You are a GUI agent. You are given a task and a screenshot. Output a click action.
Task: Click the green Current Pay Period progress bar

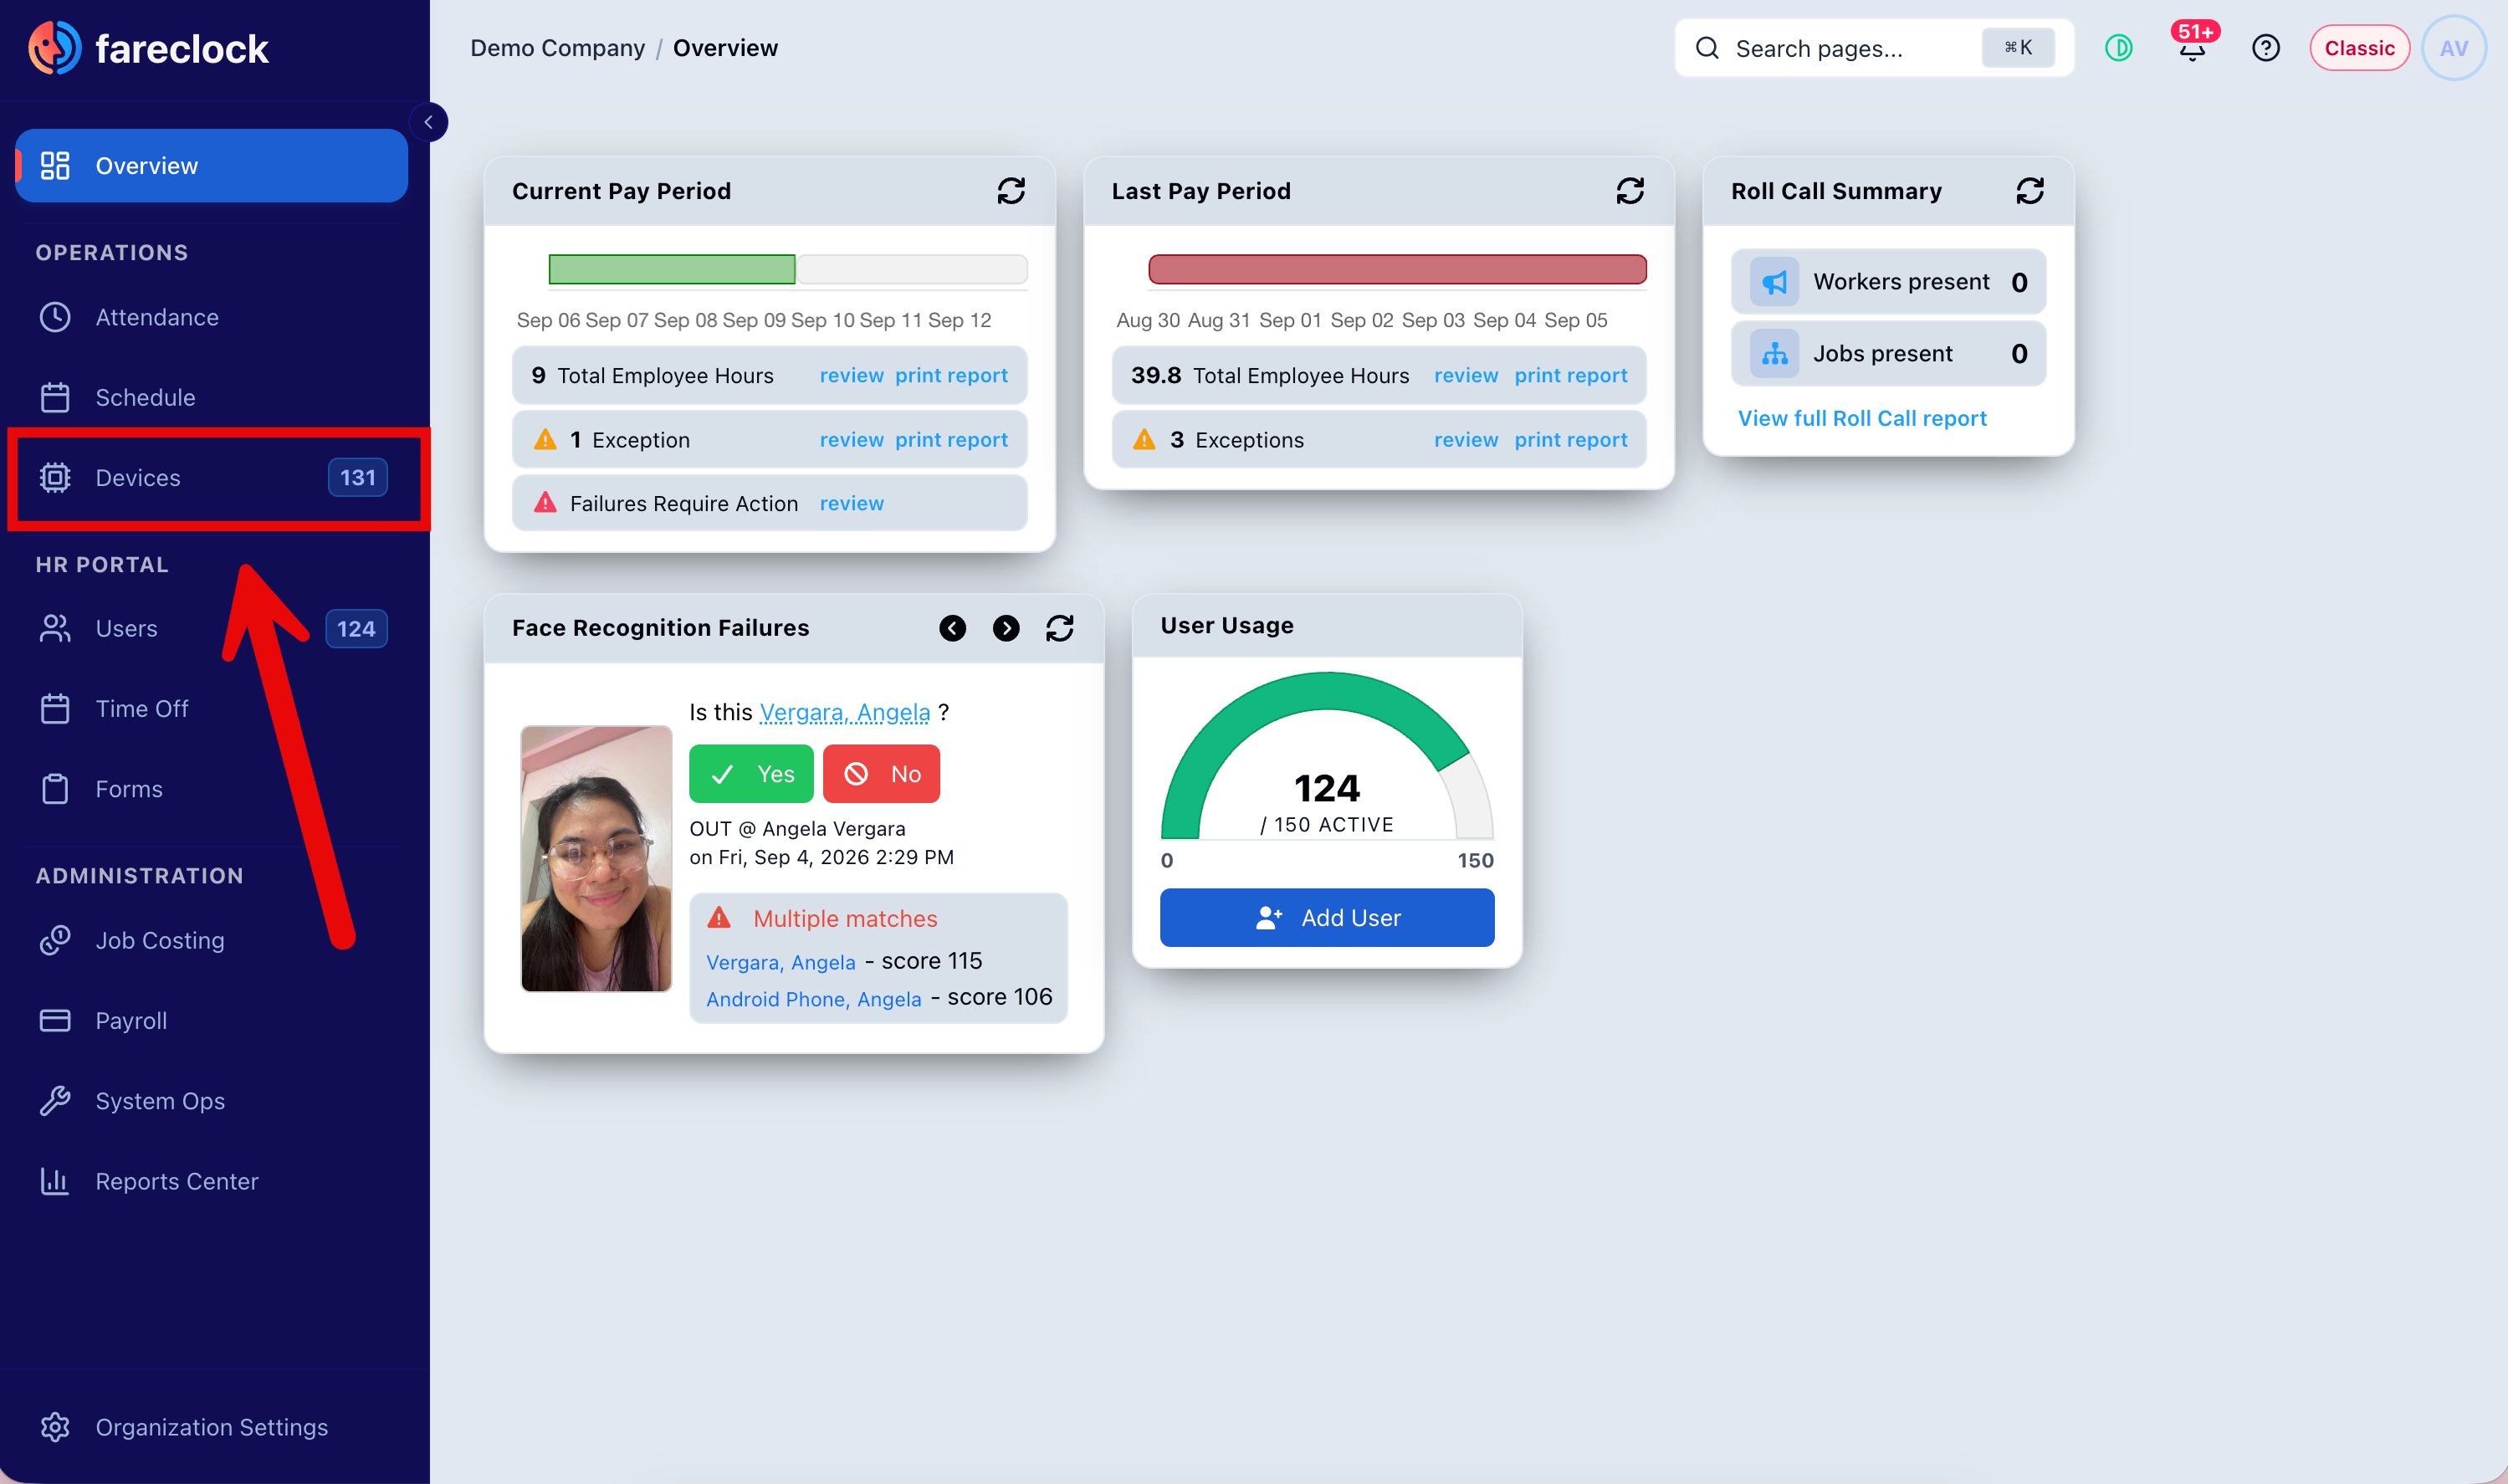672,269
